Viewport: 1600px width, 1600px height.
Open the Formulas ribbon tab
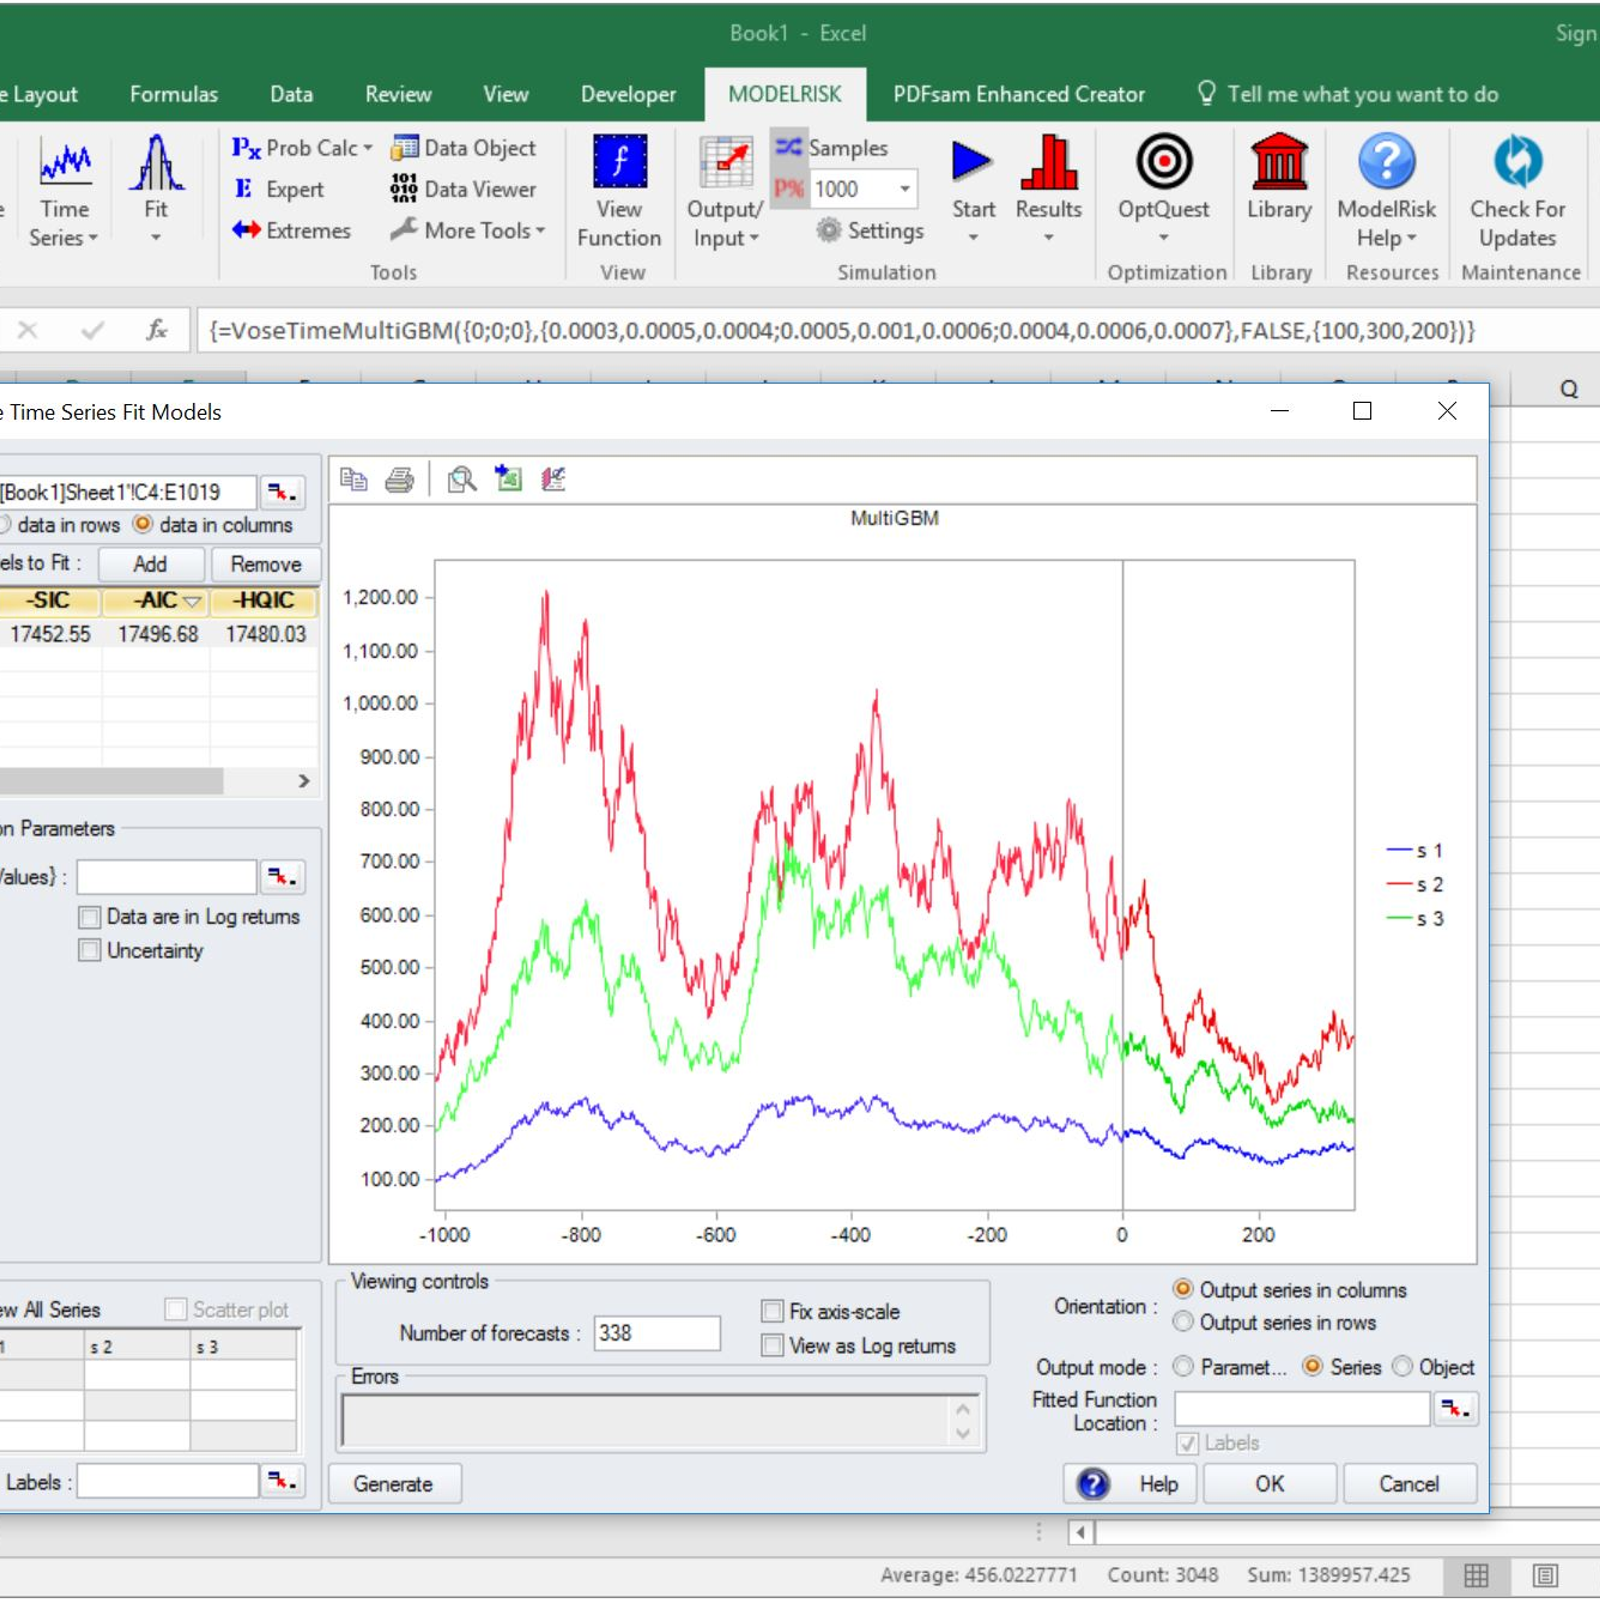tap(174, 94)
